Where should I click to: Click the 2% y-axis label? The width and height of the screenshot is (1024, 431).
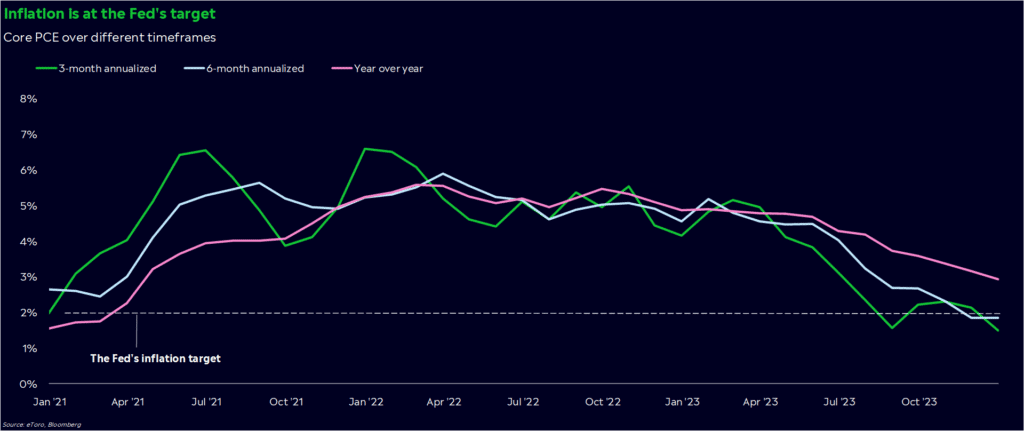(x=29, y=313)
